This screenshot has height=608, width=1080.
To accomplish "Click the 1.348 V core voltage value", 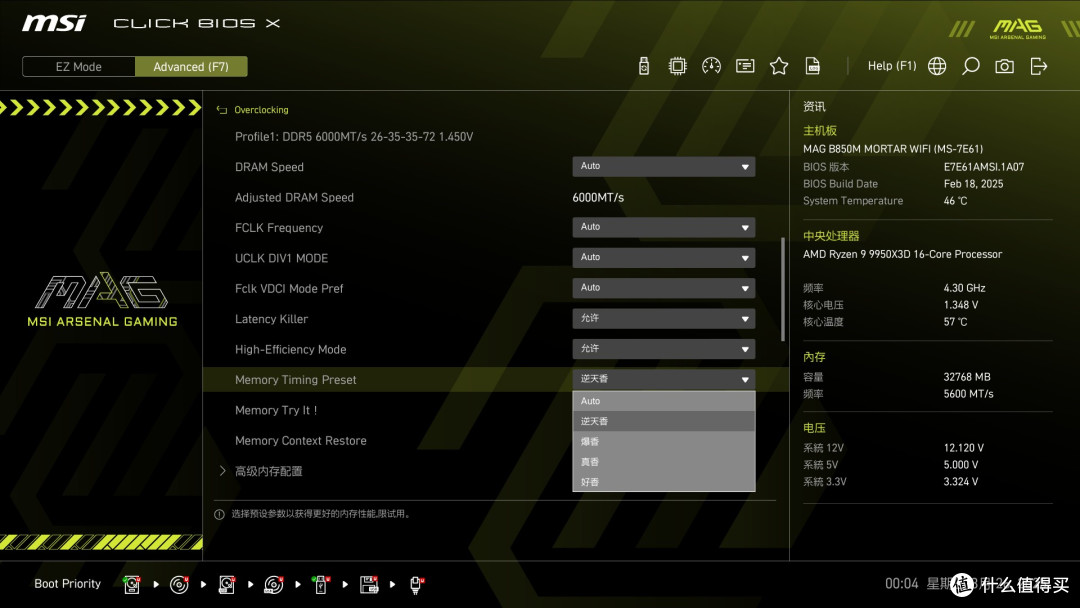I will pyautogui.click(x=961, y=304).
